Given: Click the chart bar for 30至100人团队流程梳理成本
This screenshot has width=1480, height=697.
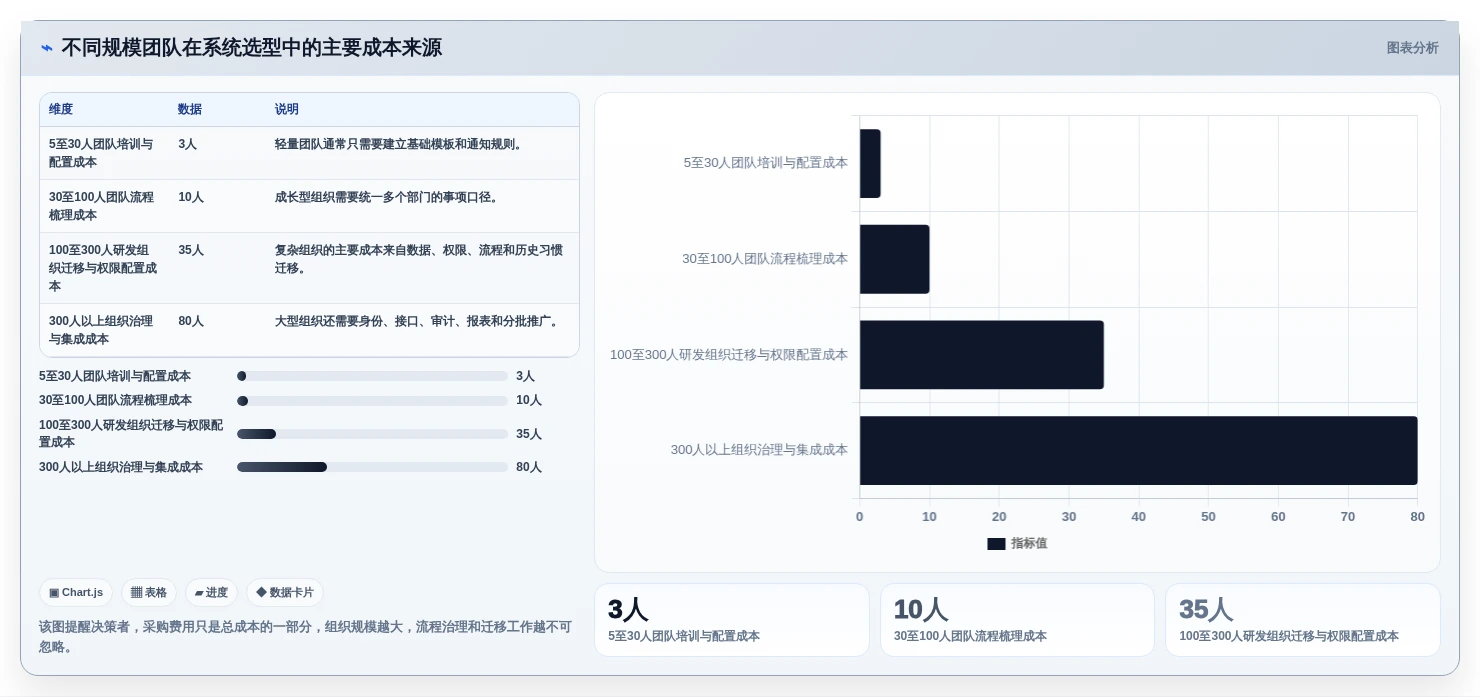Looking at the screenshot, I should 895,259.
